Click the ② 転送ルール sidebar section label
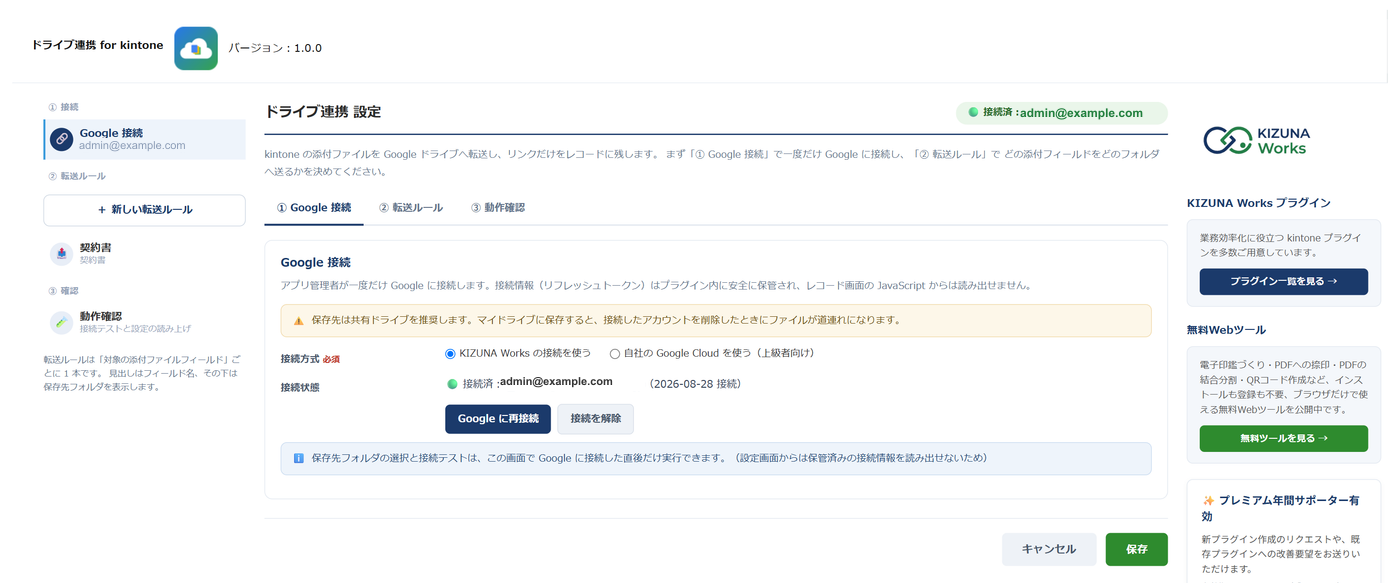The height and width of the screenshot is (583, 1400). tap(76, 176)
